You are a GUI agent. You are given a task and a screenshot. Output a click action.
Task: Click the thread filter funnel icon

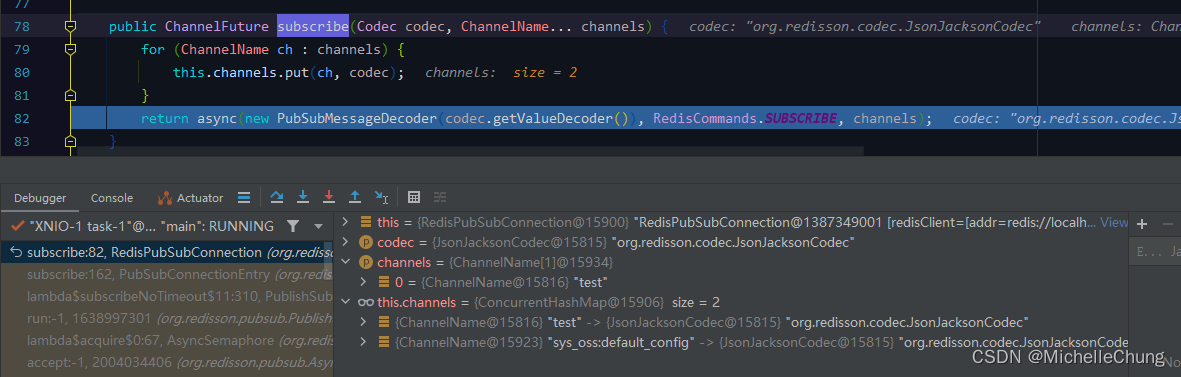click(293, 226)
